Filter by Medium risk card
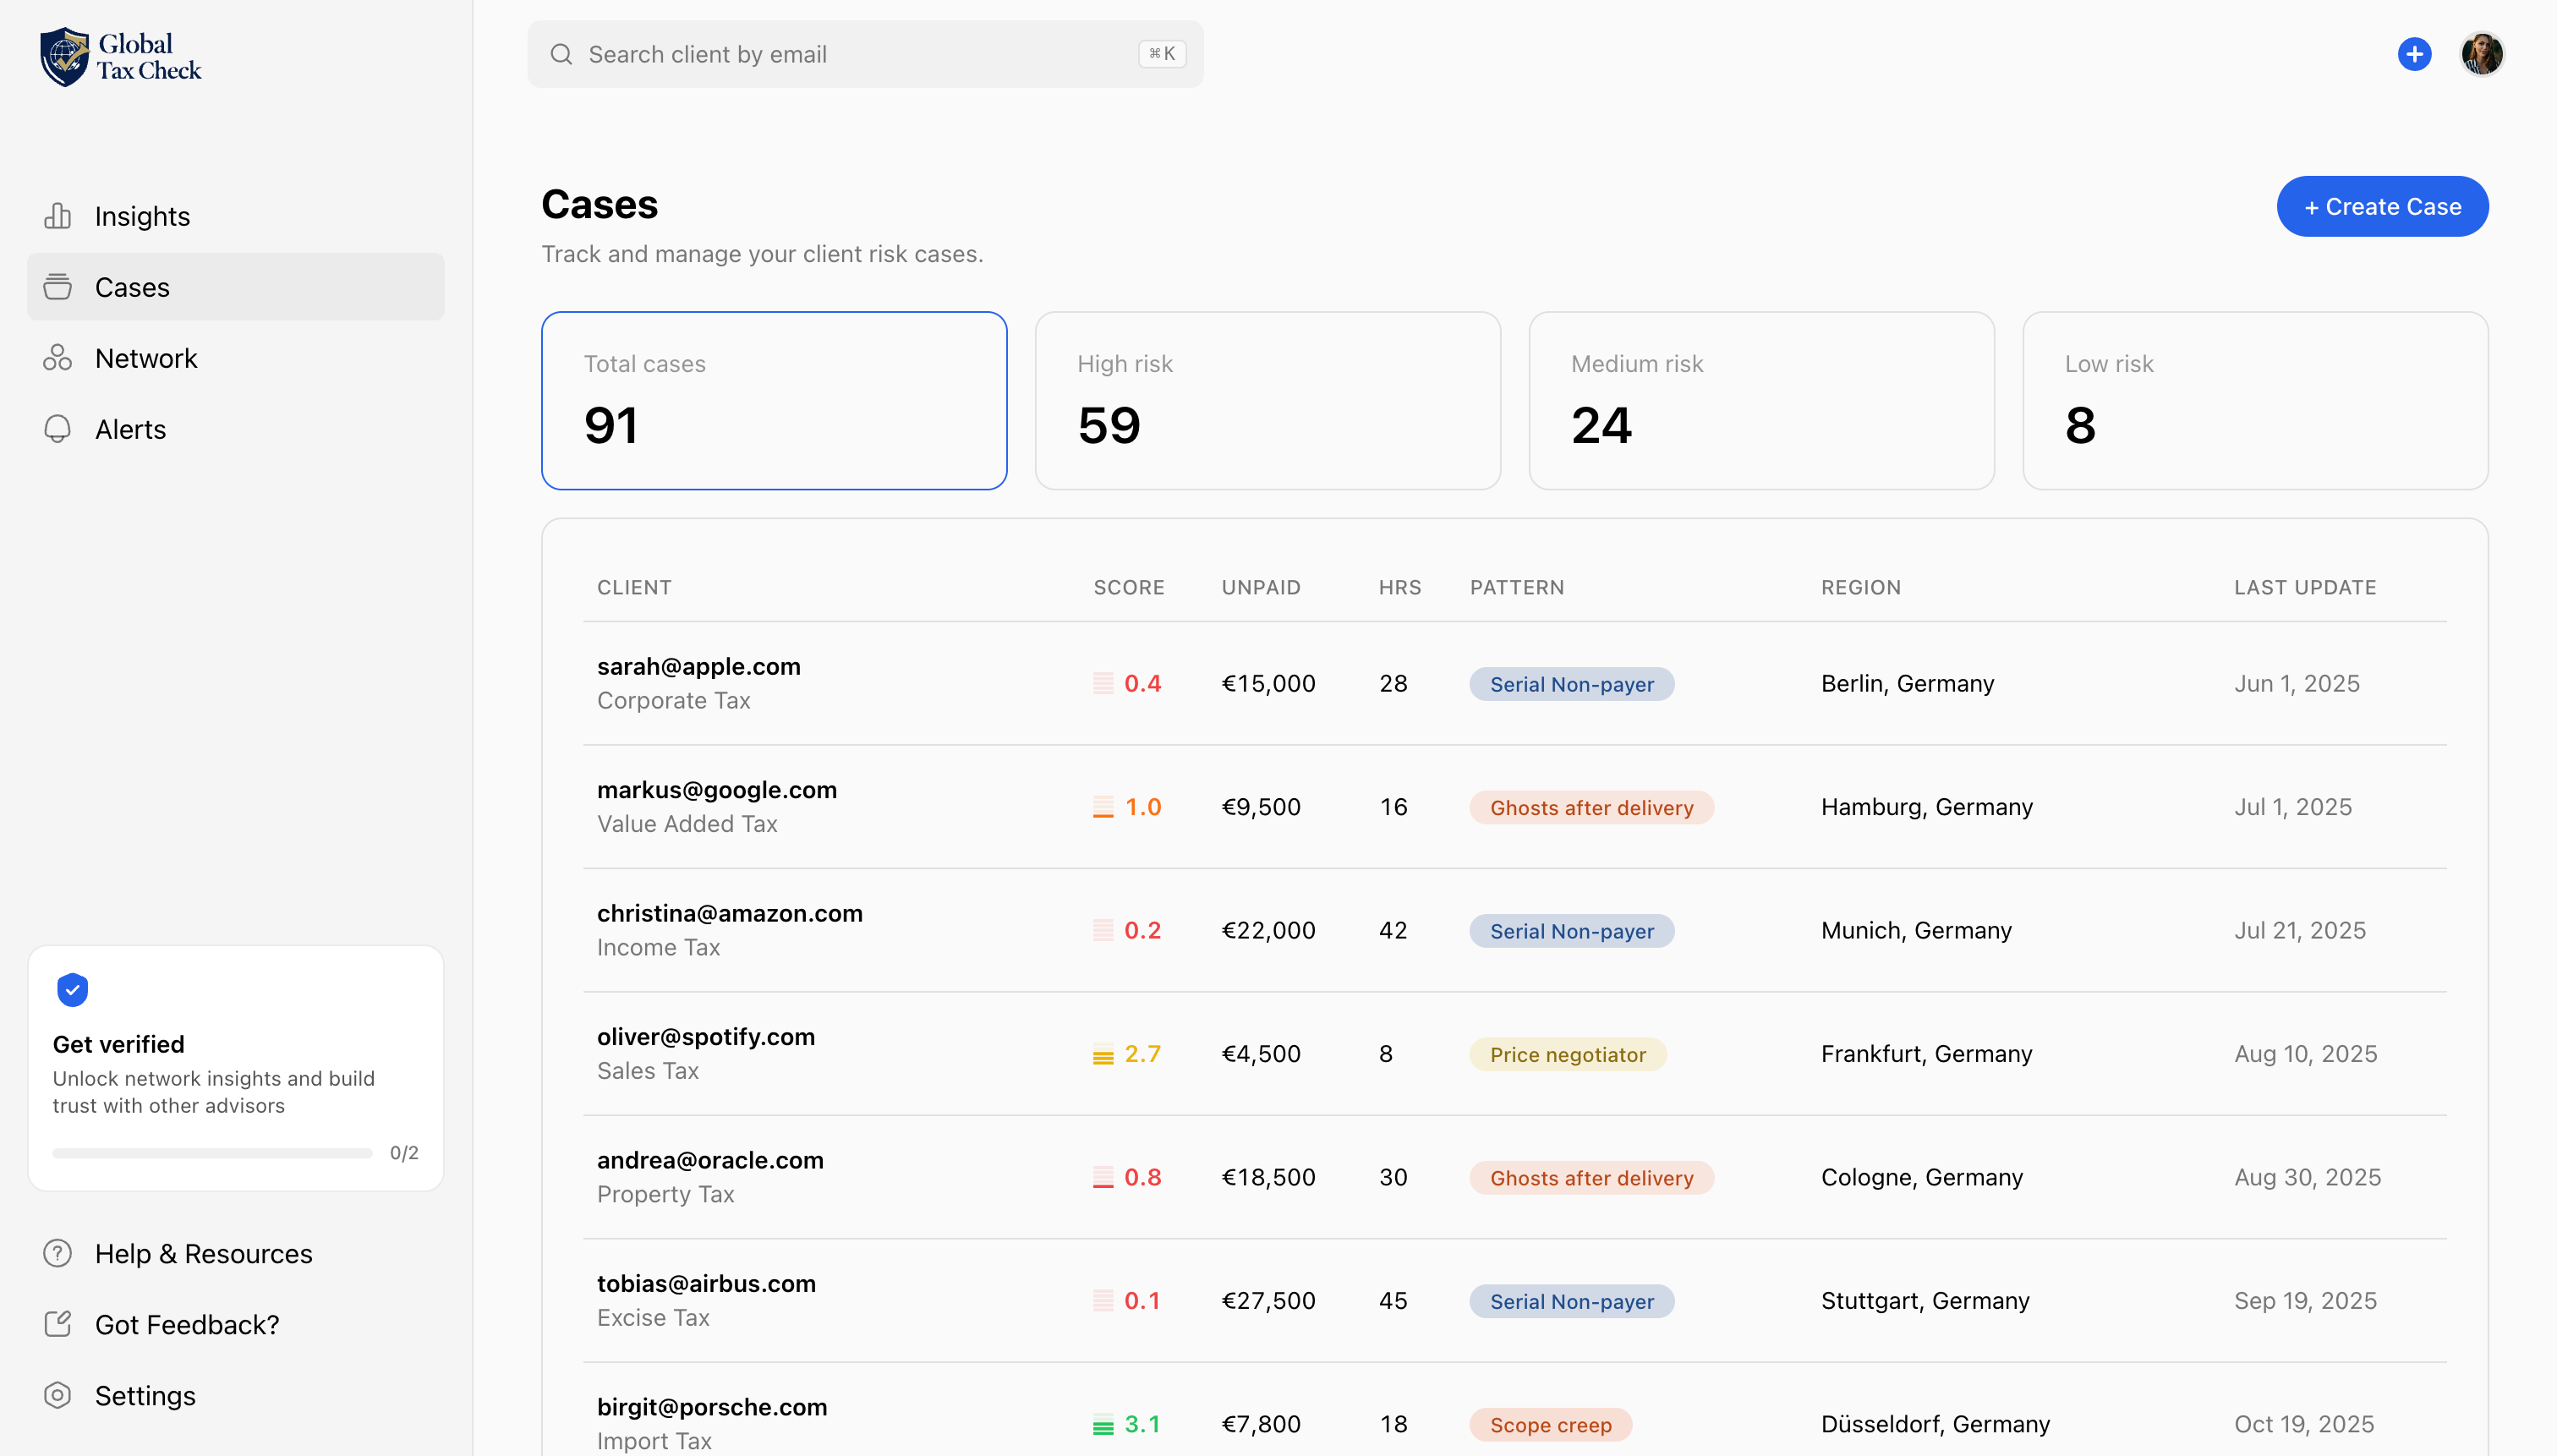This screenshot has width=2557, height=1456. [x=1761, y=401]
